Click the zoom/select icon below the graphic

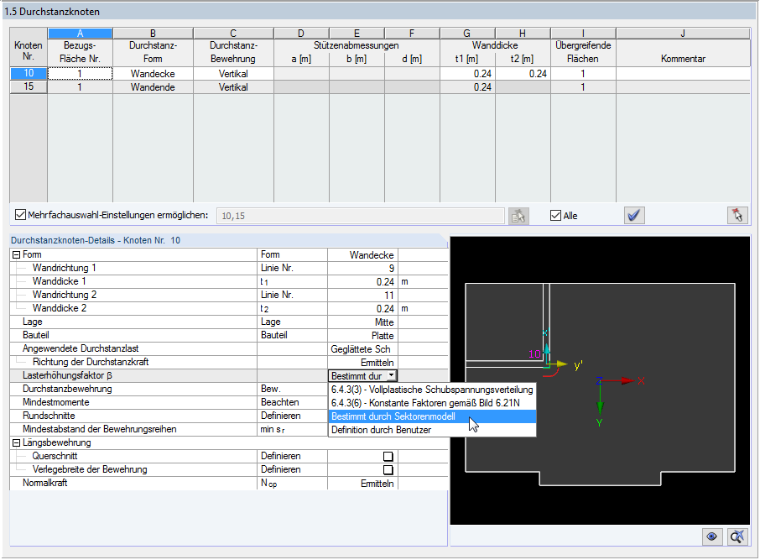(737, 537)
